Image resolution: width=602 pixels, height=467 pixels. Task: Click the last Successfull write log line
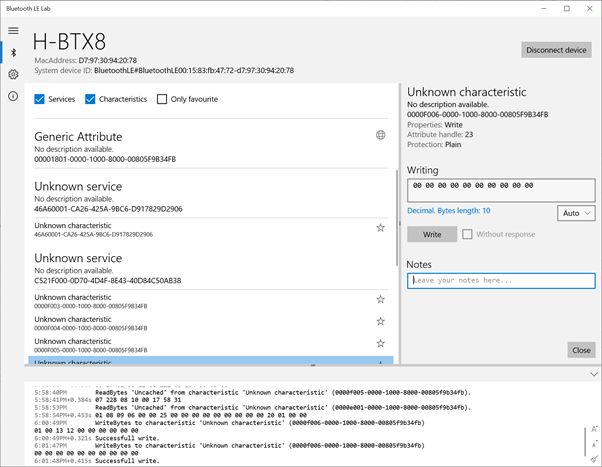click(x=127, y=460)
